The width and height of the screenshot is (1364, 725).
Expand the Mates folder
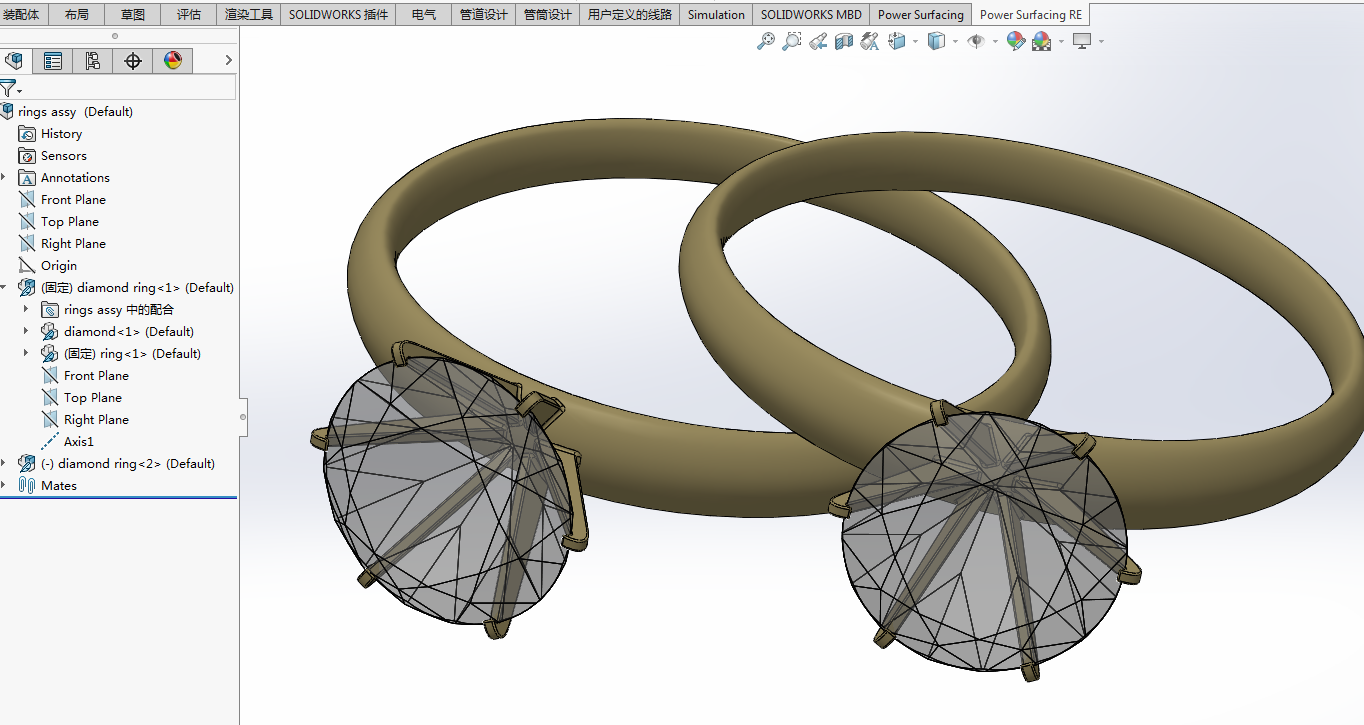point(4,485)
